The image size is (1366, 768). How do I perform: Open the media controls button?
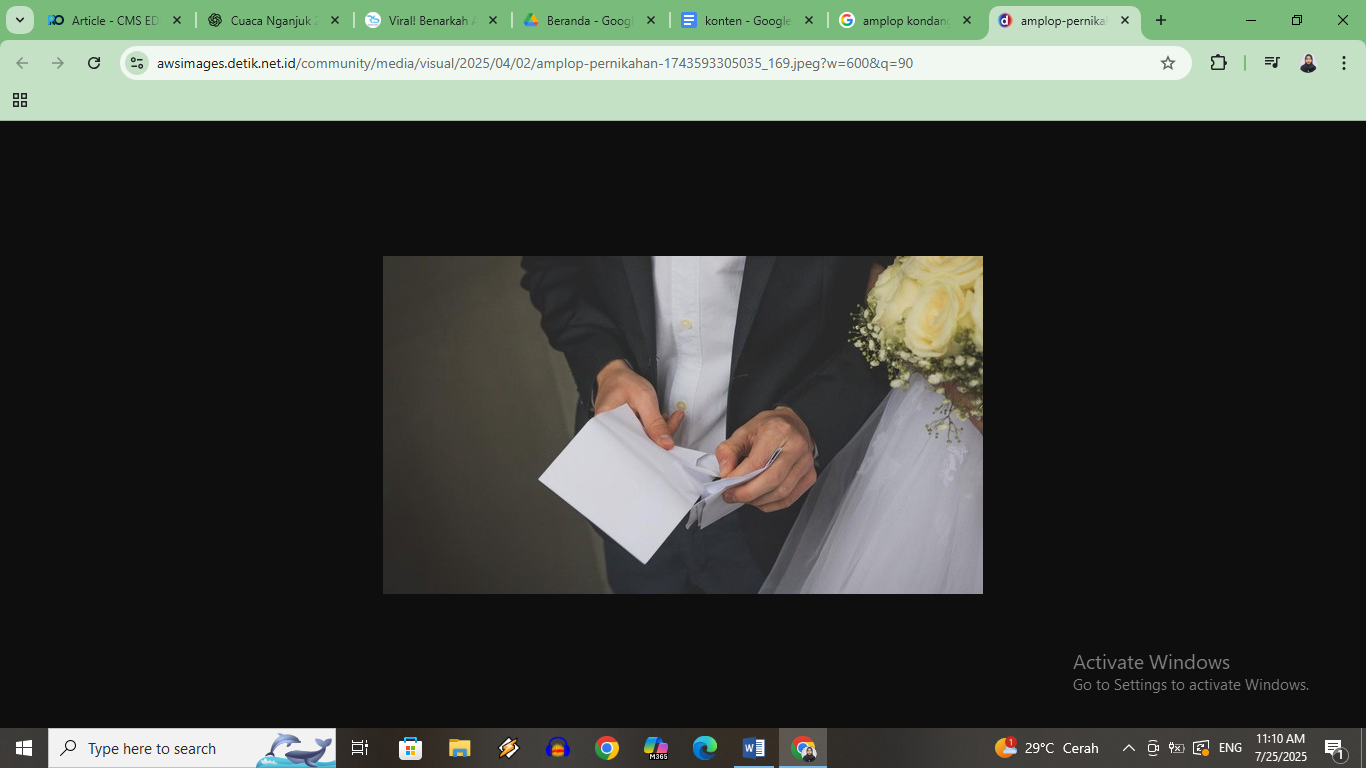(1272, 63)
